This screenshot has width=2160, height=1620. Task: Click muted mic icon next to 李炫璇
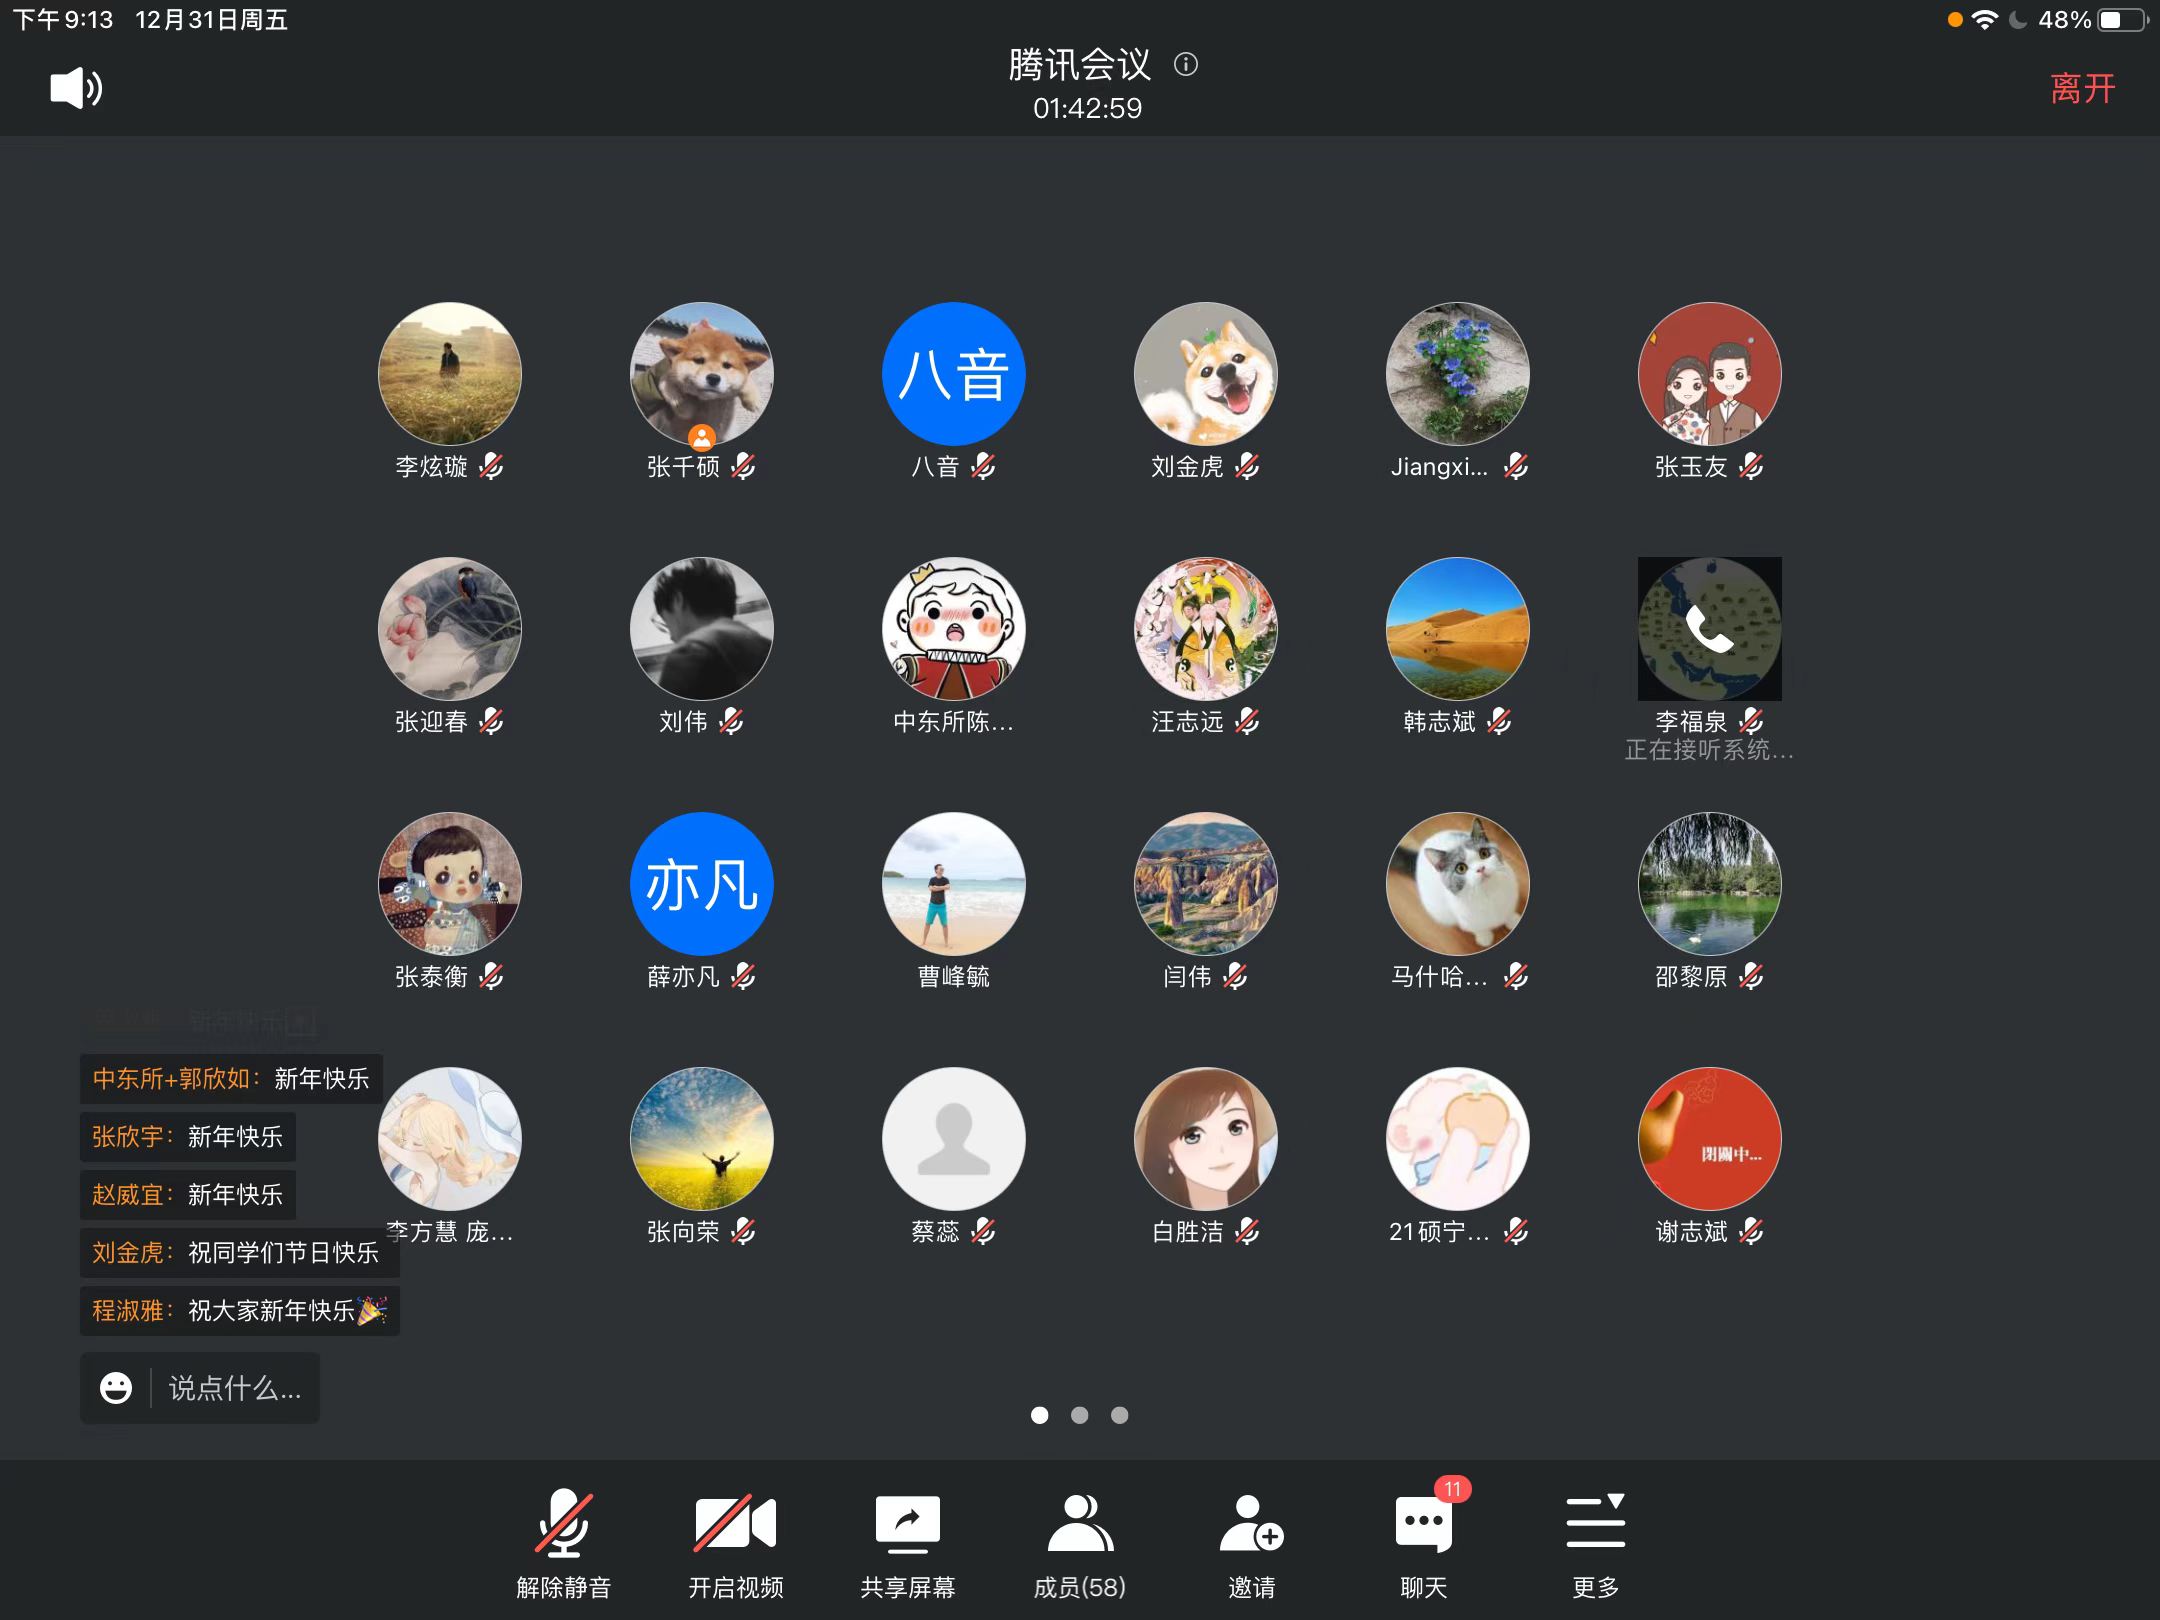click(x=491, y=466)
